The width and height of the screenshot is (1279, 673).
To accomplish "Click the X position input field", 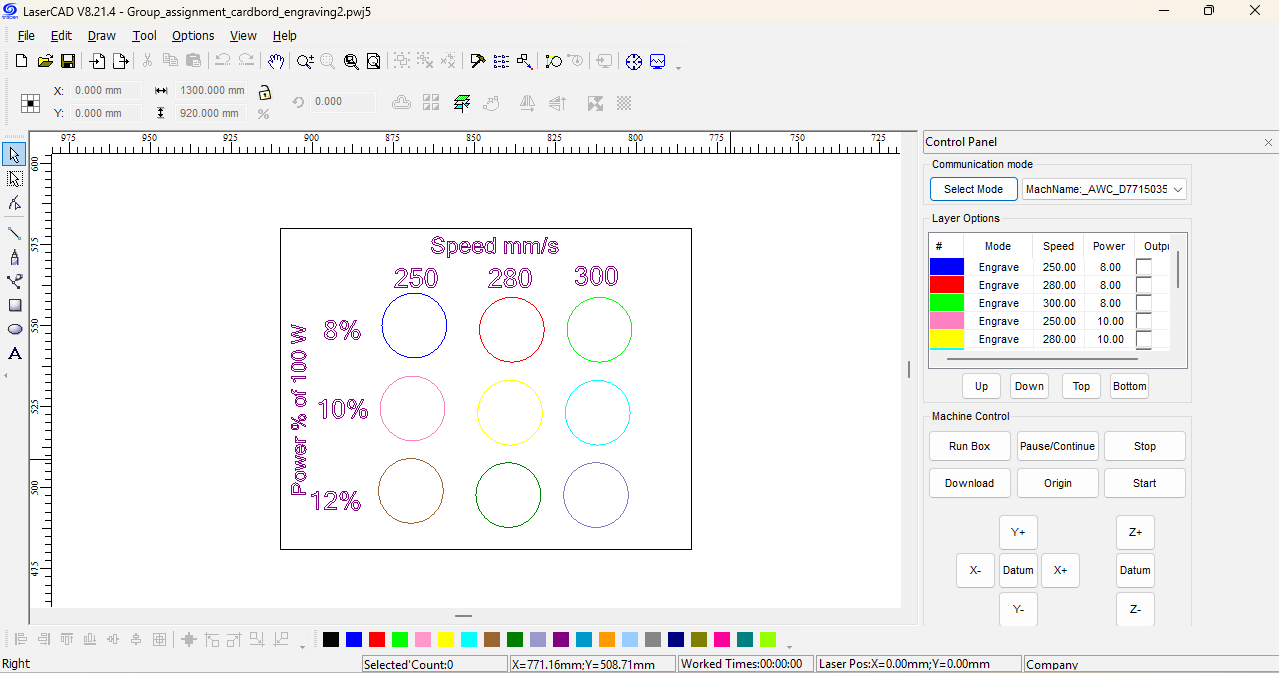I will pyautogui.click(x=105, y=91).
